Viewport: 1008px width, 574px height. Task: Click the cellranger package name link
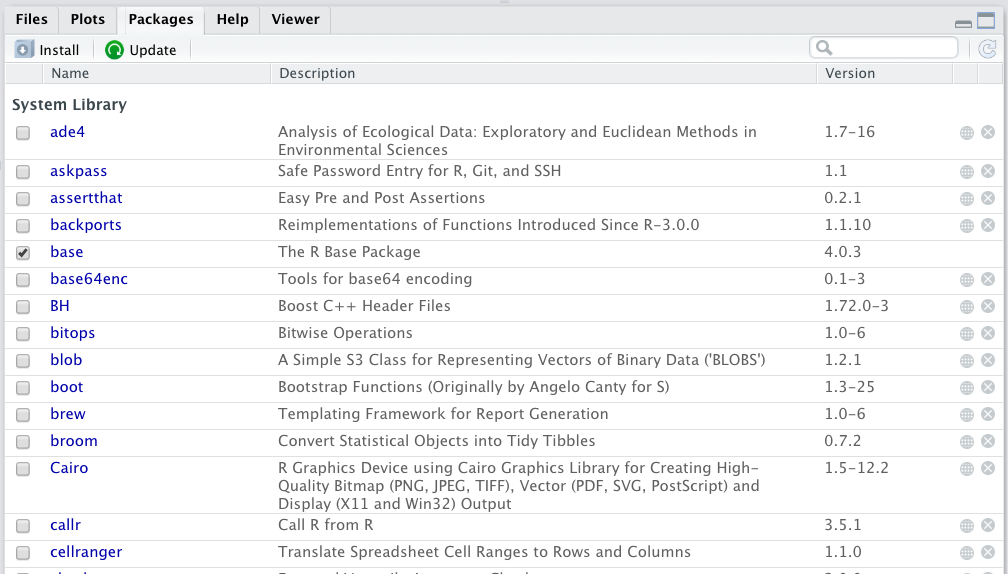[x=86, y=552]
